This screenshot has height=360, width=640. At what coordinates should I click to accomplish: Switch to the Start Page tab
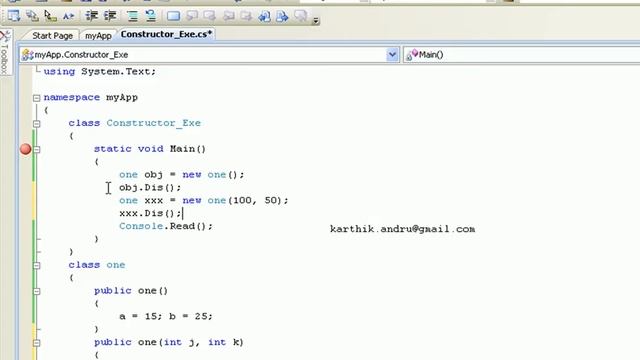click(x=52, y=36)
